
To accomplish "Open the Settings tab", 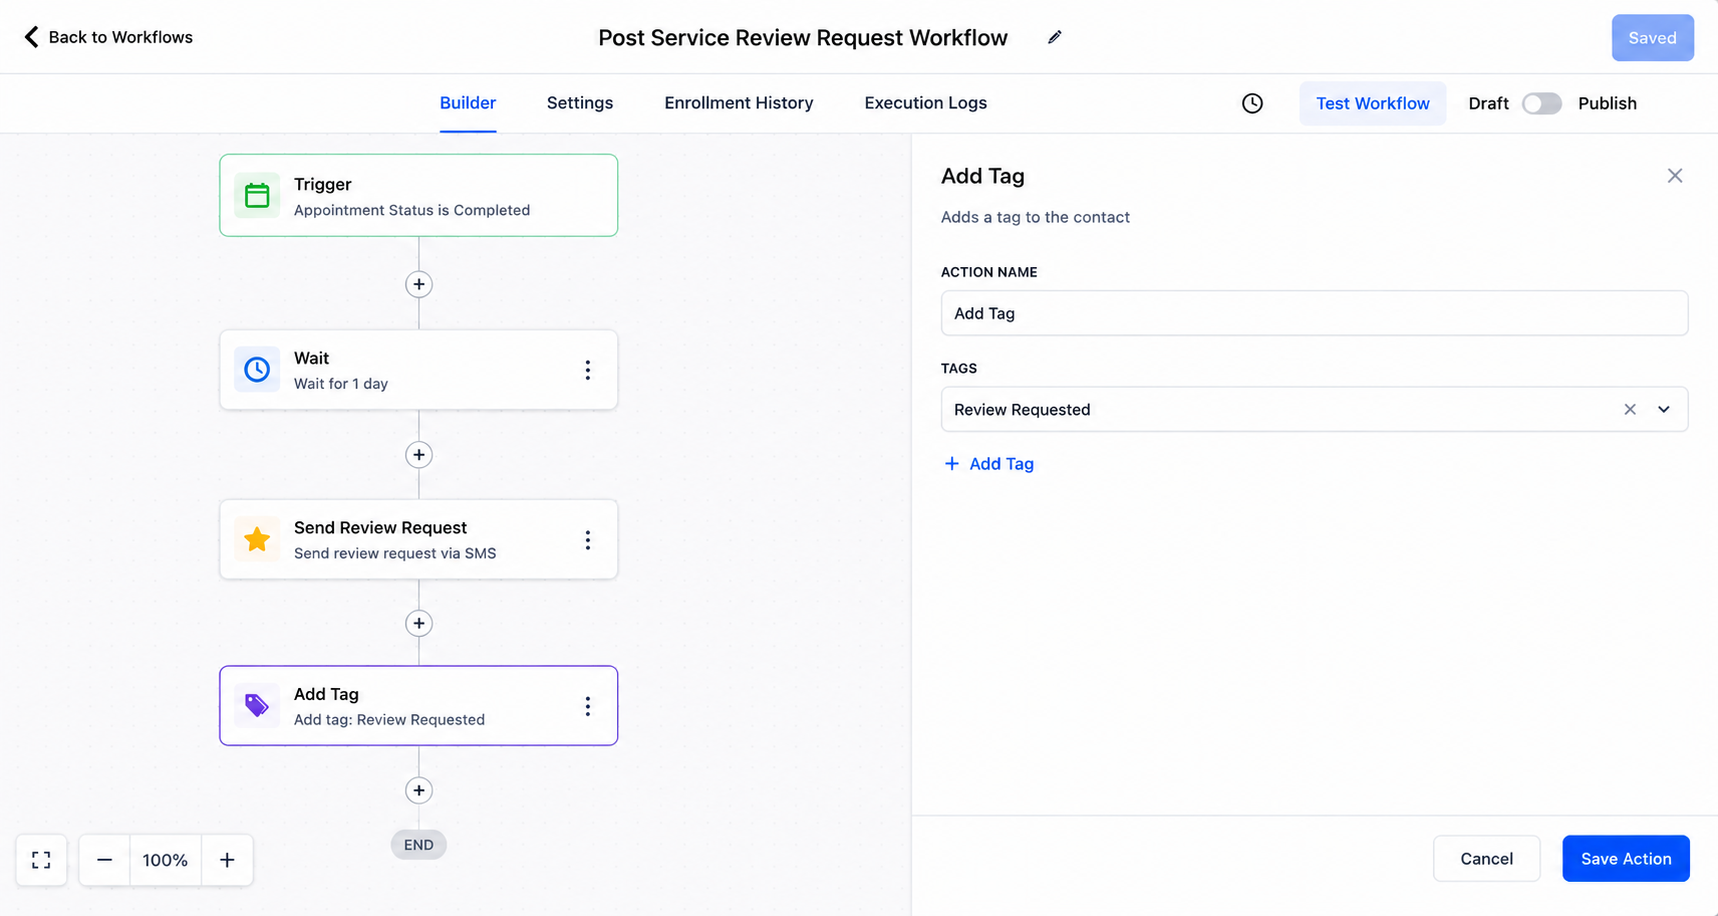I will [x=580, y=103].
